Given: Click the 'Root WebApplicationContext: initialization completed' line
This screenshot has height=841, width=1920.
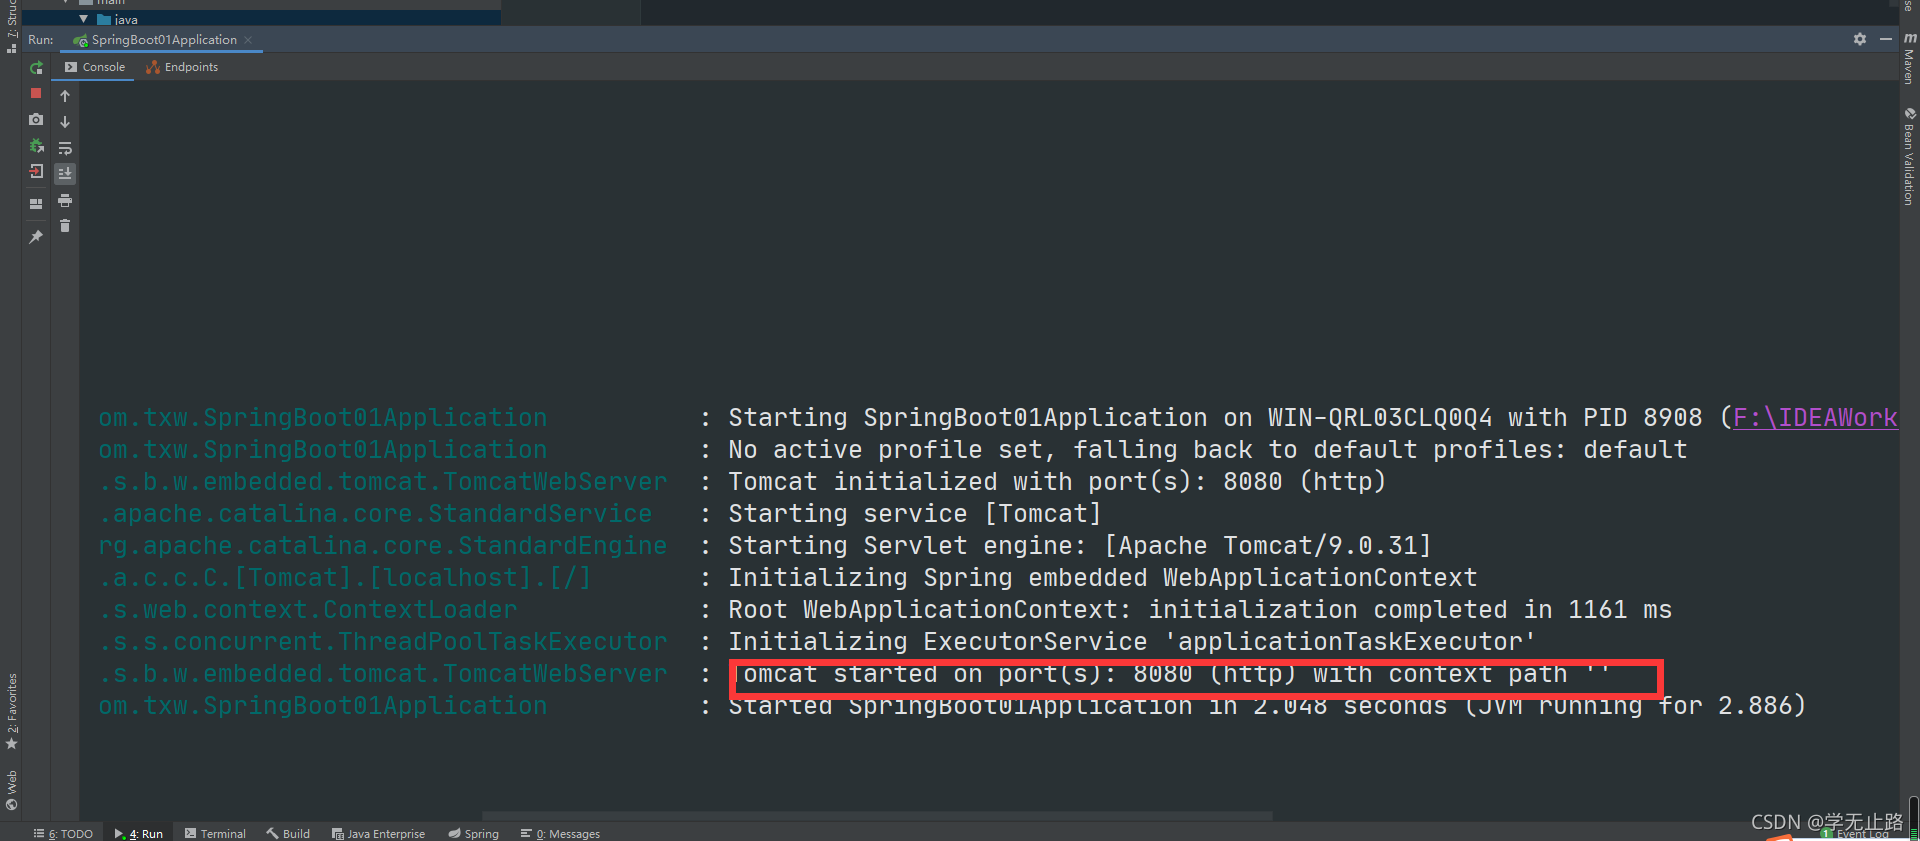Looking at the screenshot, I should pyautogui.click(x=1200, y=610).
